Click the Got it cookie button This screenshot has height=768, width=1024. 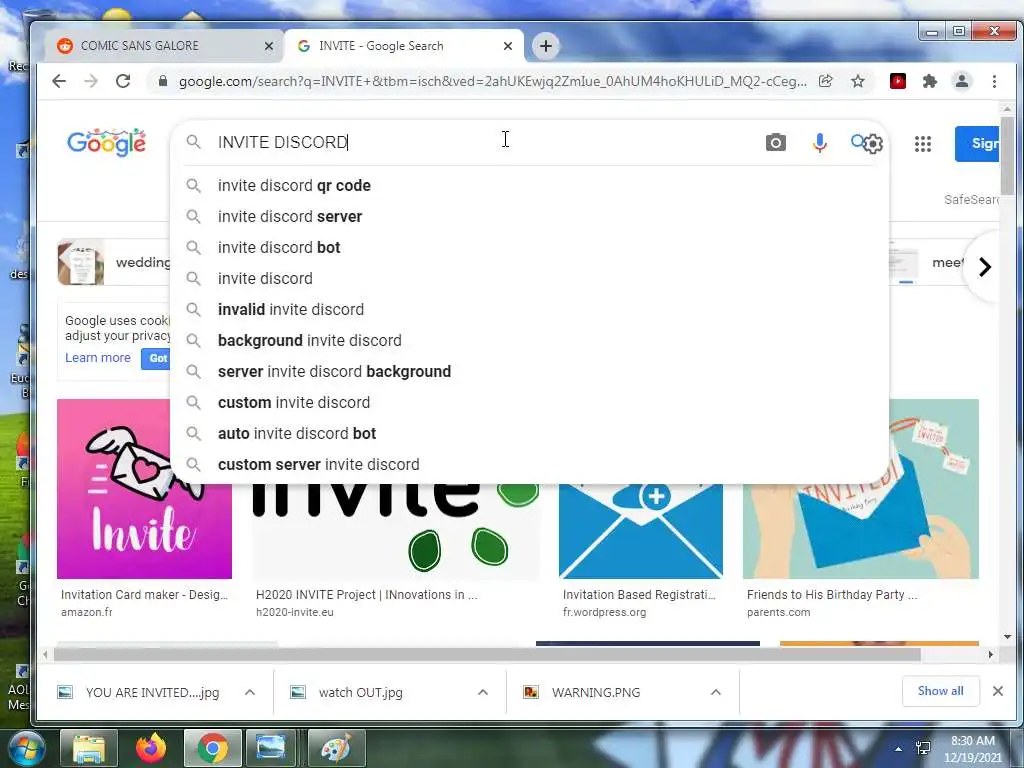156,358
